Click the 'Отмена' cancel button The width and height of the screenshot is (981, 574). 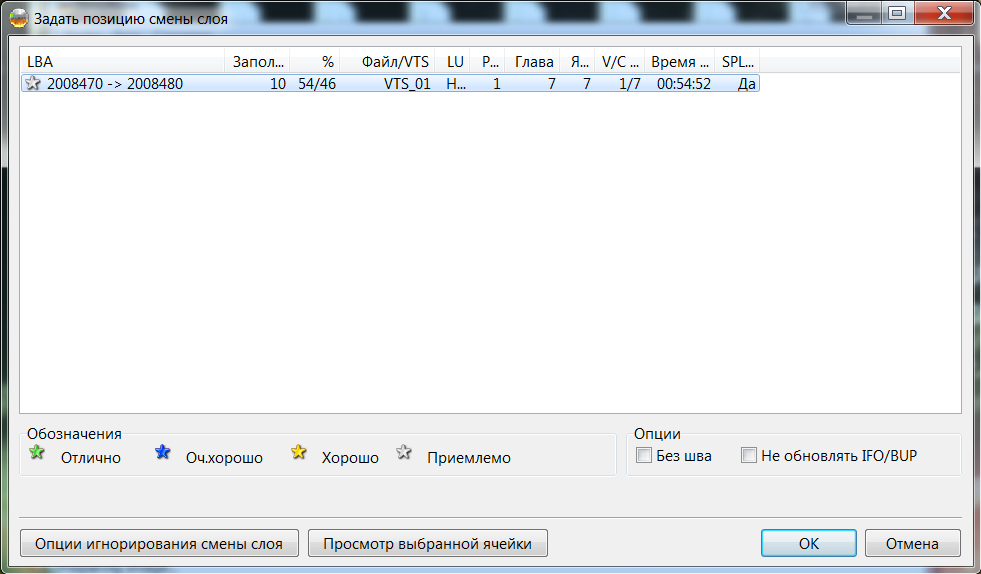point(912,543)
